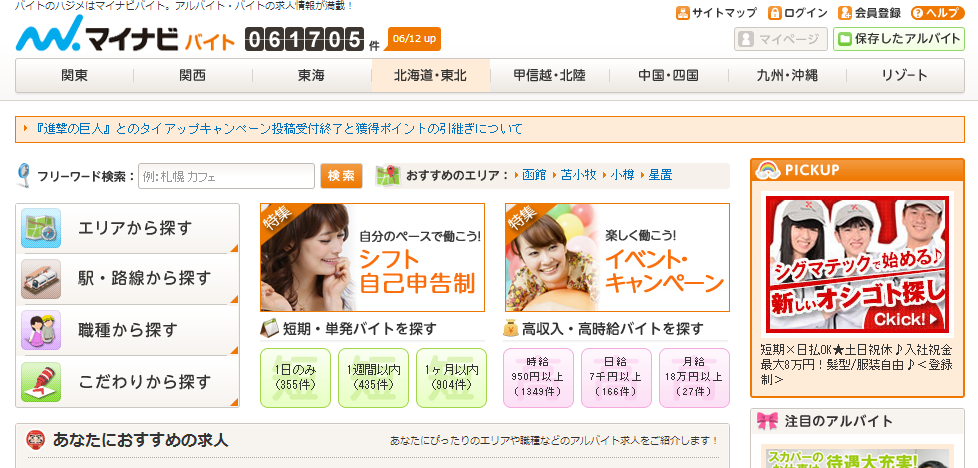The height and width of the screenshot is (468, 978).
Task: Open the 苫小牧 area link
Action: pos(578,175)
